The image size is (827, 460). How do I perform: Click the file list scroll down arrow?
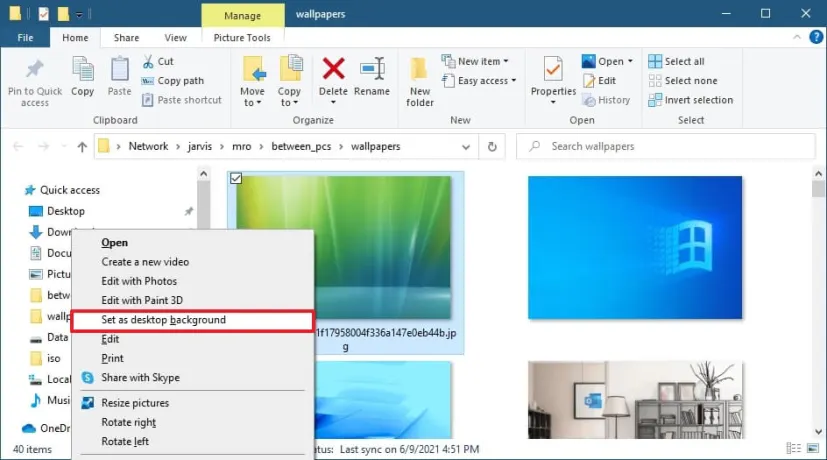[818, 432]
